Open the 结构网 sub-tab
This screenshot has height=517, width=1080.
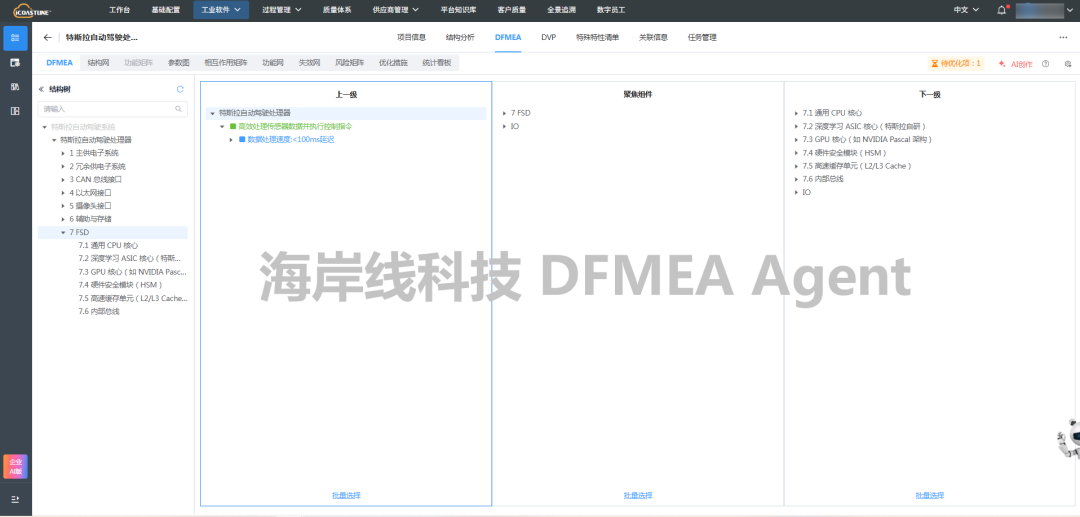coord(98,63)
